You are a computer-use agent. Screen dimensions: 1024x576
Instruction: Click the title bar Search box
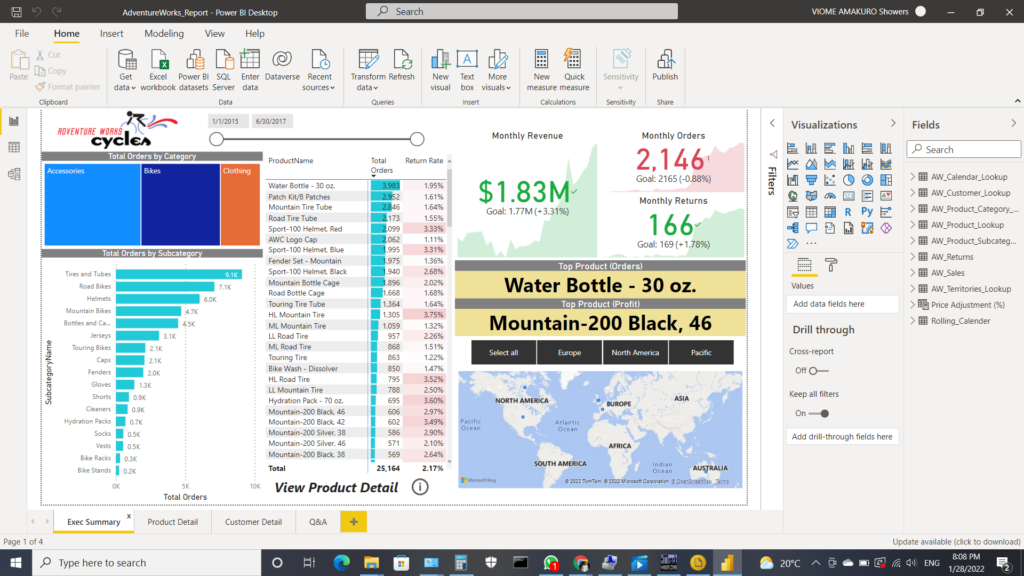(522, 11)
